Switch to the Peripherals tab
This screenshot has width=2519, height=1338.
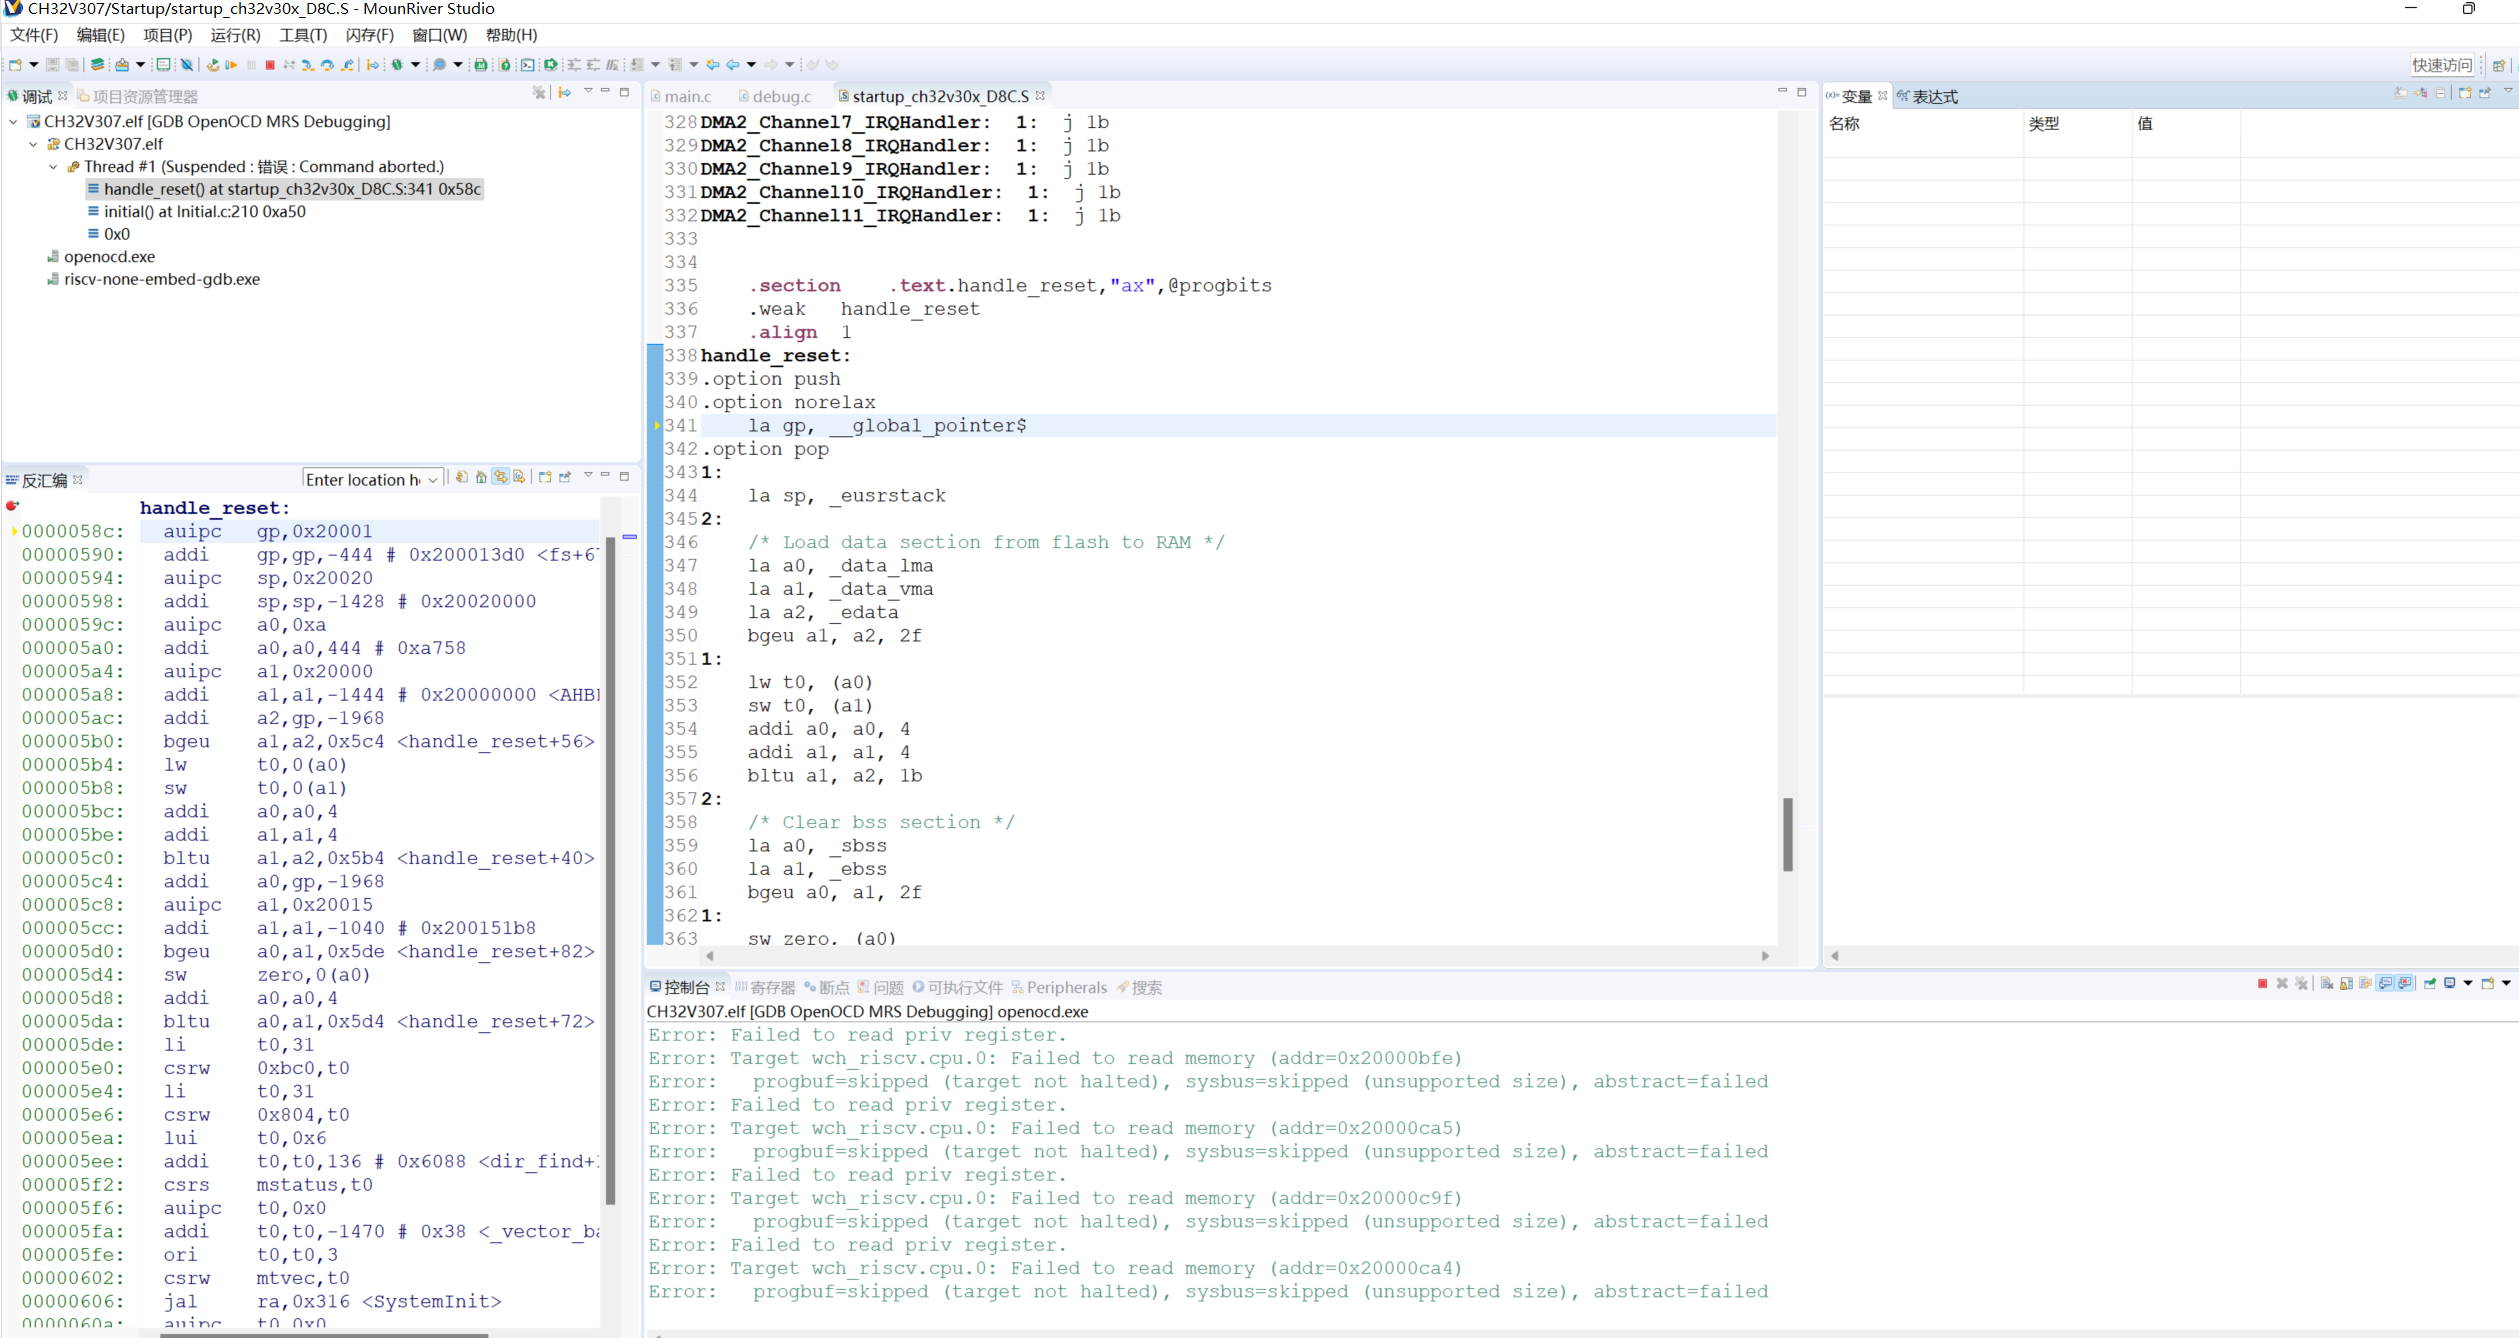point(1059,988)
